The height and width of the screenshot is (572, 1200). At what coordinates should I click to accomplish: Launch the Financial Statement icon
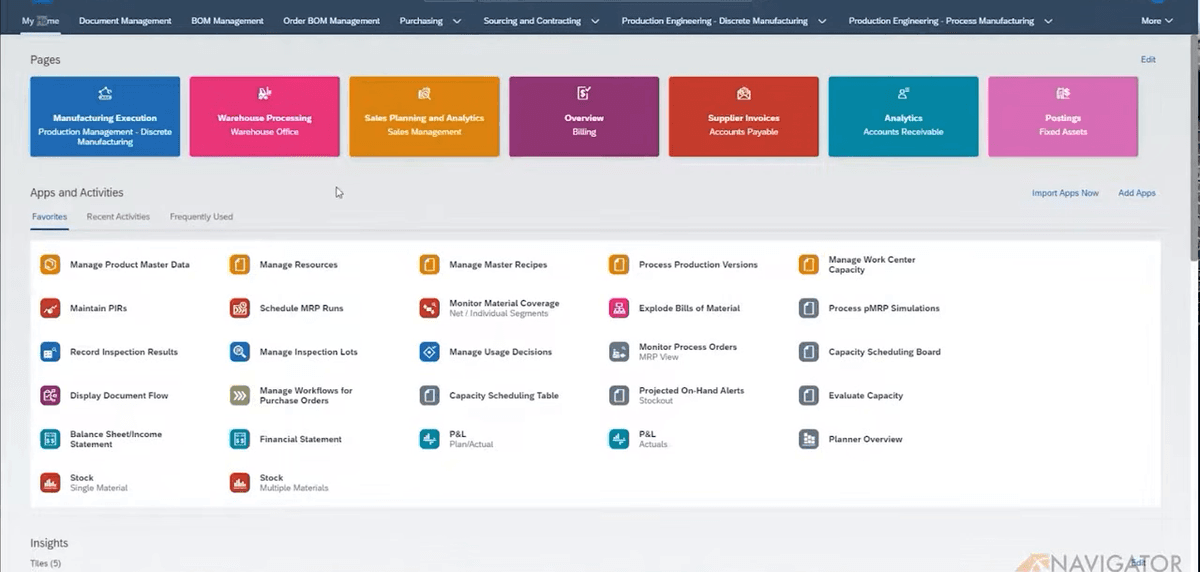(240, 439)
